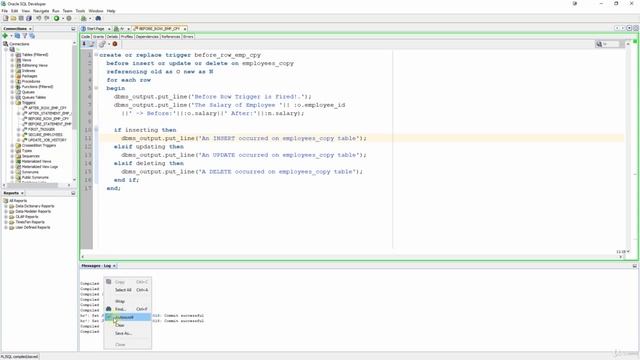This screenshot has width=640, height=360.
Task: Click the schema browser icon in Connections toolbar
Action: click(x=32, y=36)
